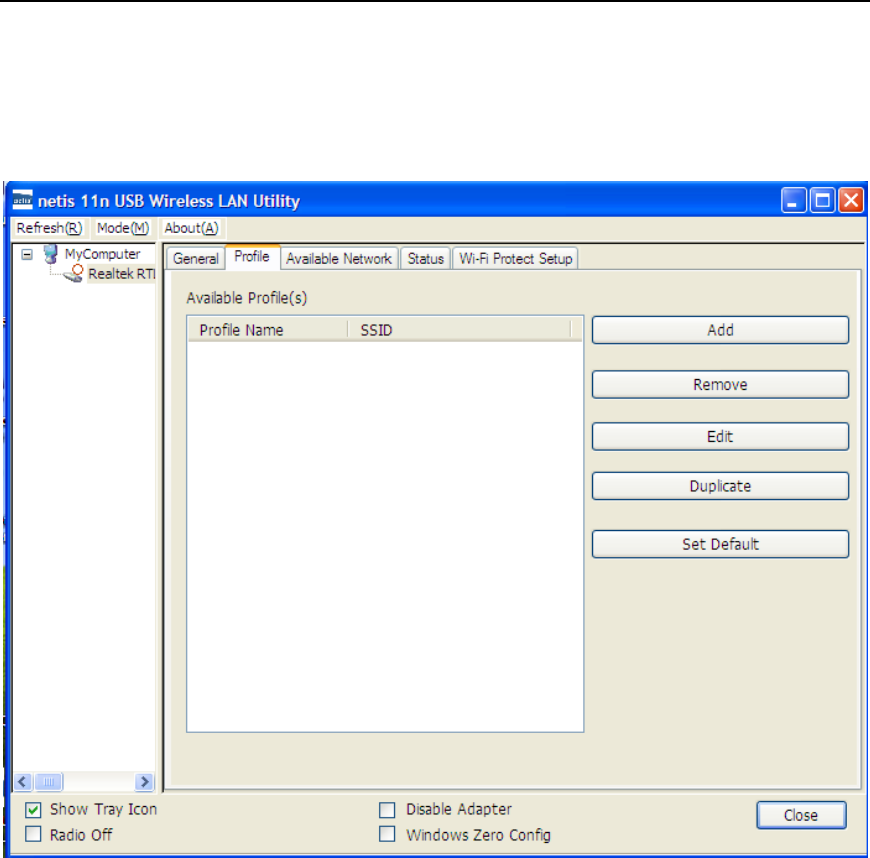Enable Windows Zero Config checkbox
The image size is (870, 858).
pos(387,834)
